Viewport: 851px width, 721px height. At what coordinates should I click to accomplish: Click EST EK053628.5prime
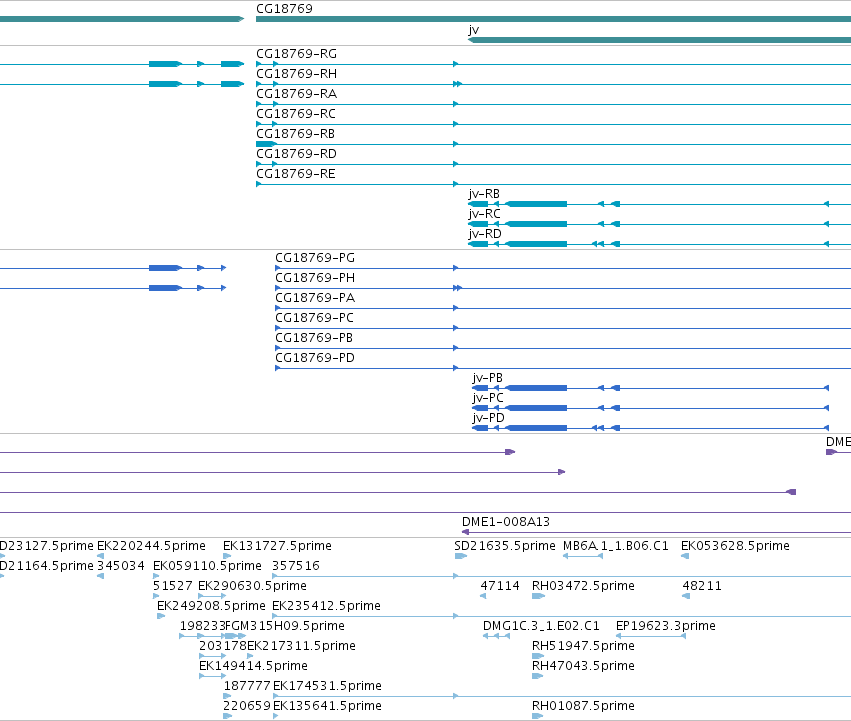pos(735,546)
